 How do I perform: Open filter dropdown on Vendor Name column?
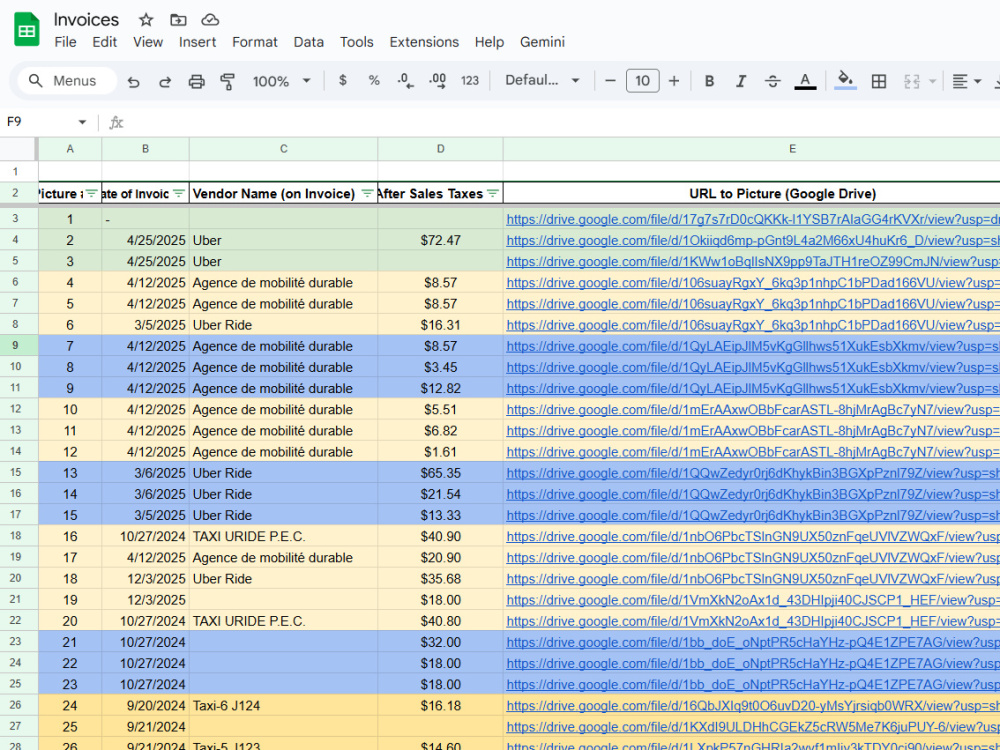click(x=367, y=193)
